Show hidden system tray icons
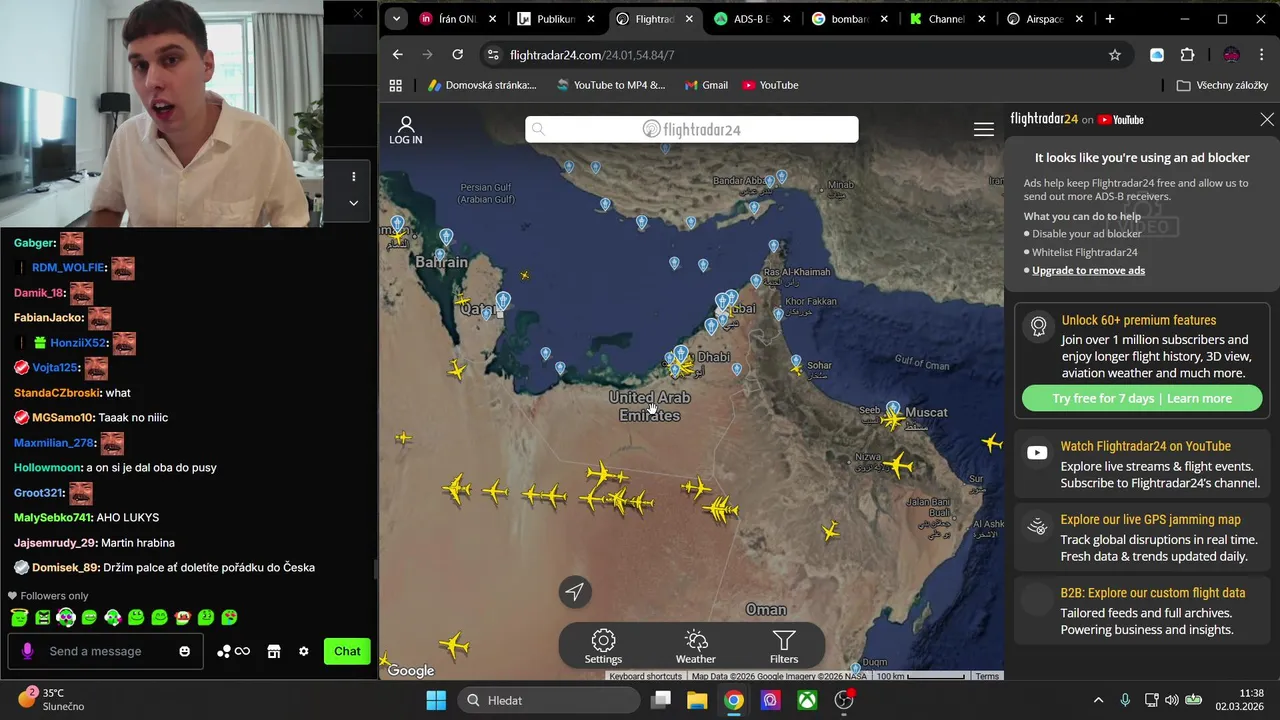Image resolution: width=1280 pixels, height=720 pixels. pos(1098,700)
